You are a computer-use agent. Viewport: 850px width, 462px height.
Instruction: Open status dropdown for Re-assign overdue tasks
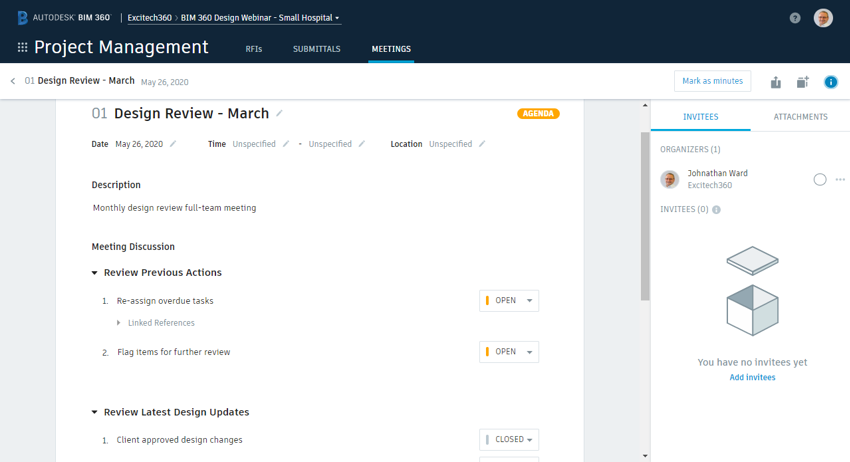coord(509,300)
